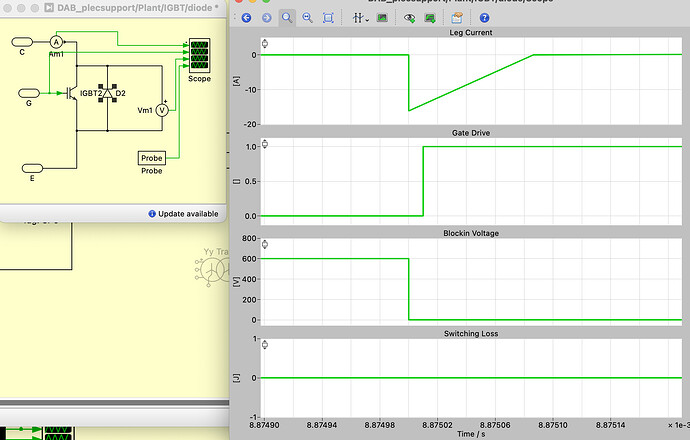Click the -20 tick on Leg Current axis
Viewport: 690px width, 440px height.
point(250,125)
